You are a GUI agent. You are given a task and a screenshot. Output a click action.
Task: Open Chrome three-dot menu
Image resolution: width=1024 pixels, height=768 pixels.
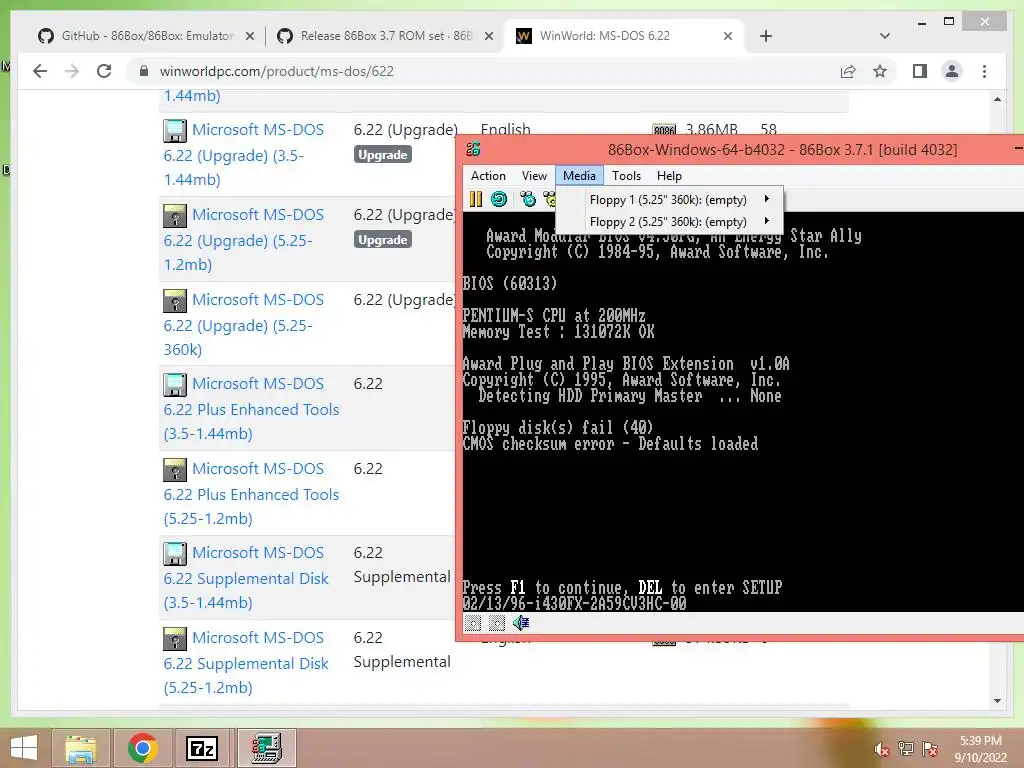pos(984,71)
